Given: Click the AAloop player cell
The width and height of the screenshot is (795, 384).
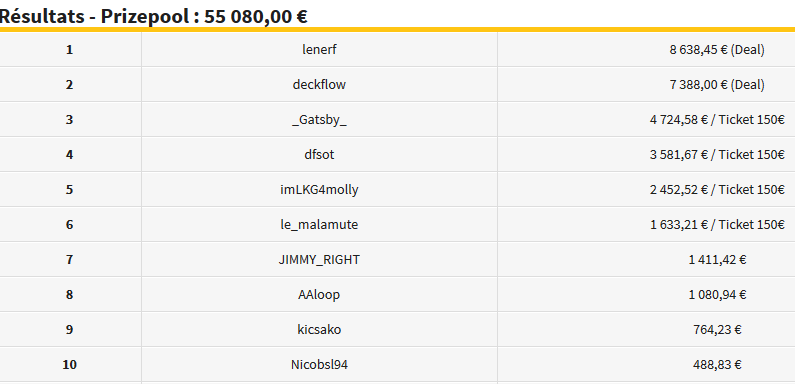Looking at the screenshot, I should (x=319, y=294).
